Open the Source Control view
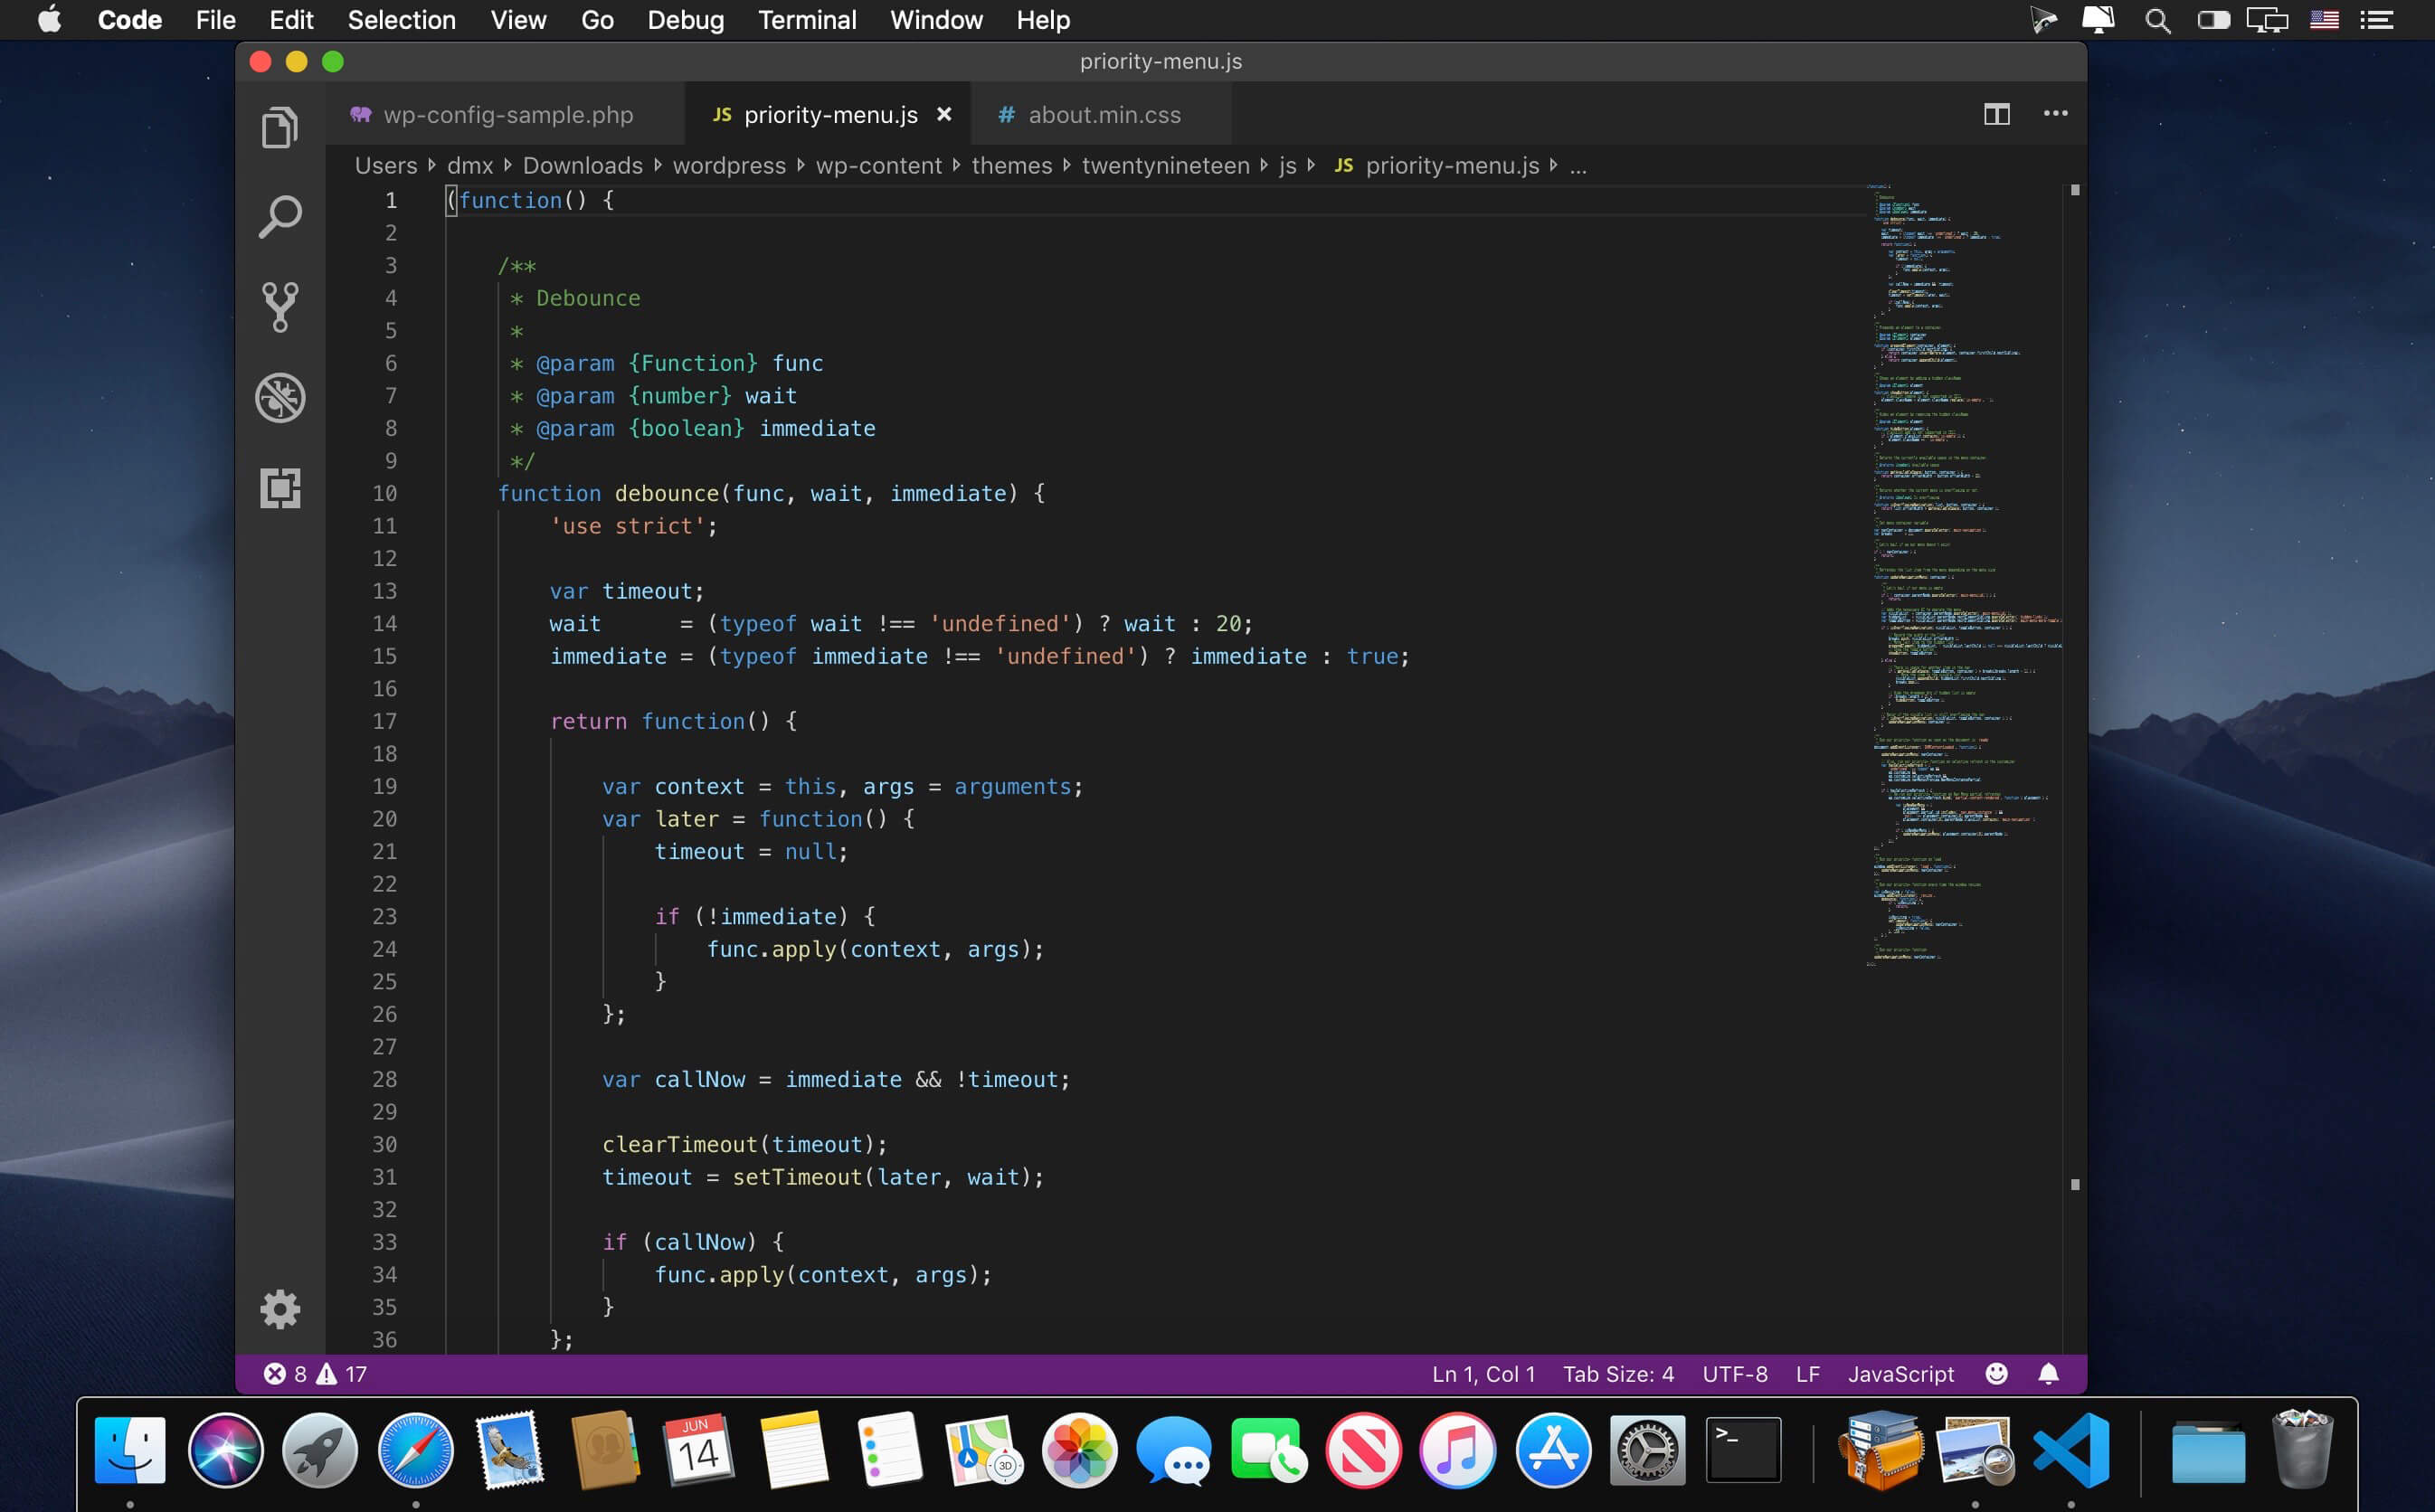The width and height of the screenshot is (2435, 1512). pyautogui.click(x=280, y=306)
